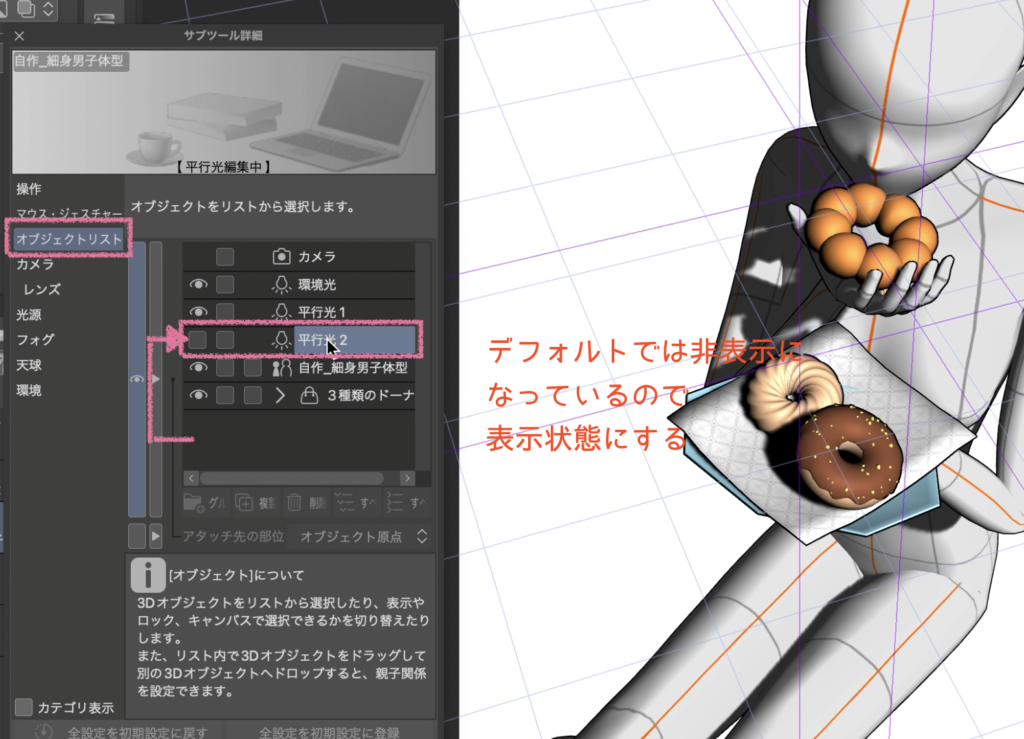The image size is (1024, 739).
Task: Click 全設定を初期設定に戻す button
Action: tap(120, 731)
